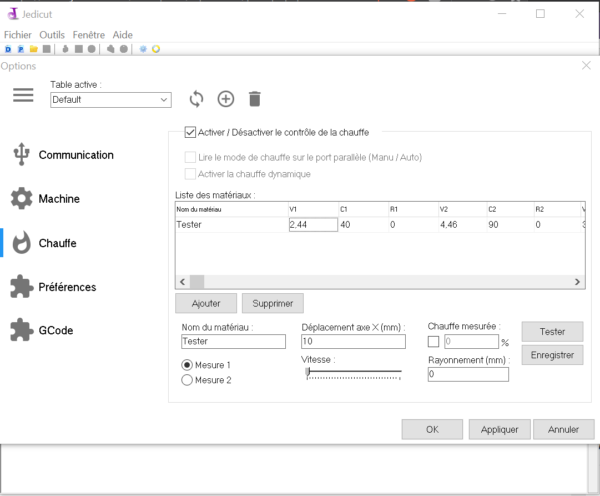Click the C2 column header
Image resolution: width=600 pixels, height=496 pixels.
[510, 209]
